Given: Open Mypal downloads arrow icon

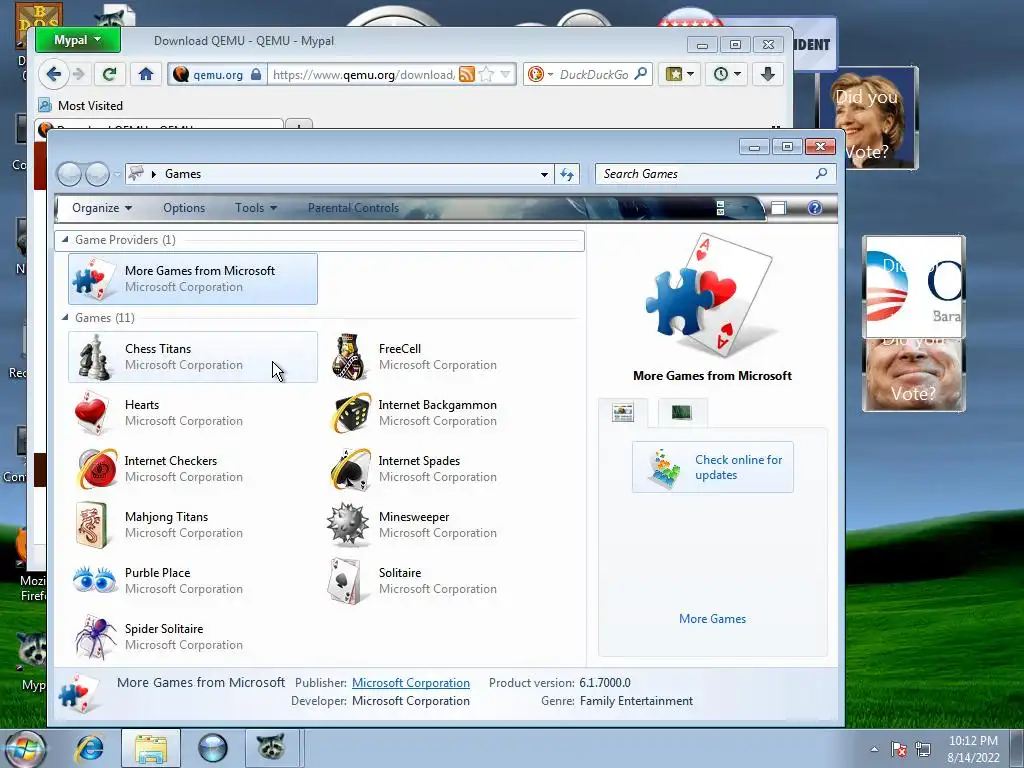Looking at the screenshot, I should point(768,74).
